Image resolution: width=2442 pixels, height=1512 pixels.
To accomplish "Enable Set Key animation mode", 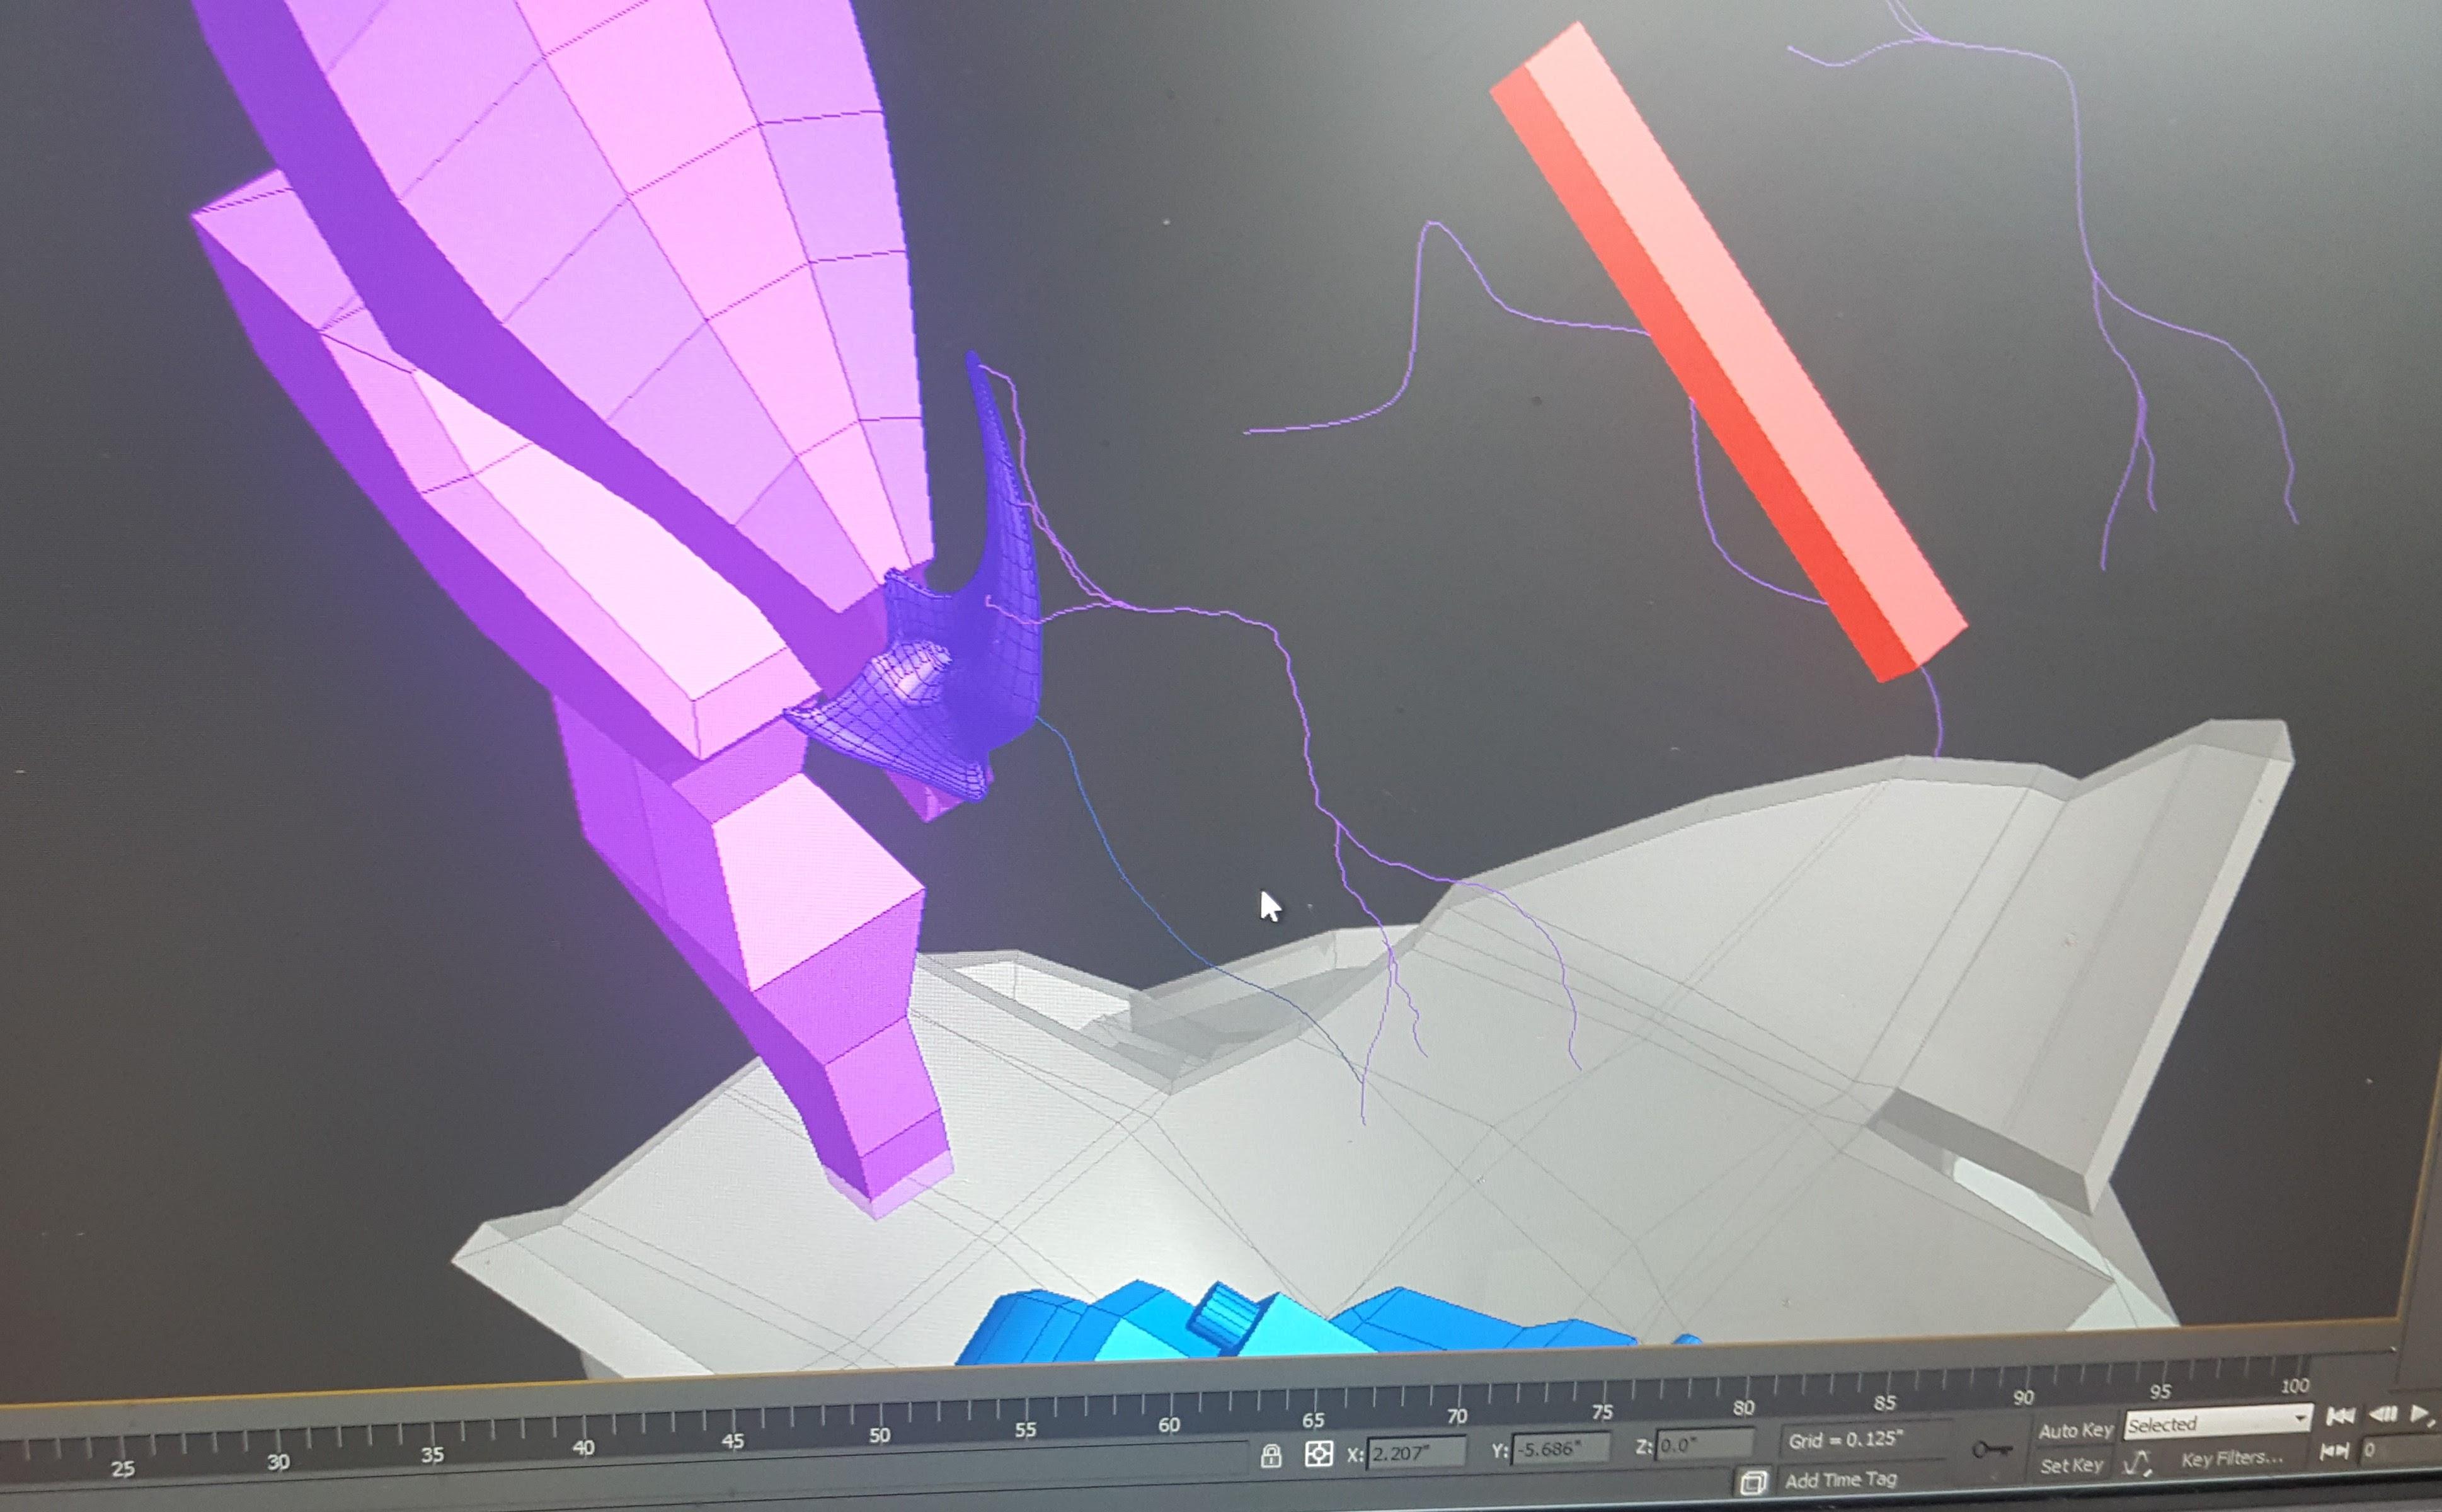I will point(2071,1465).
